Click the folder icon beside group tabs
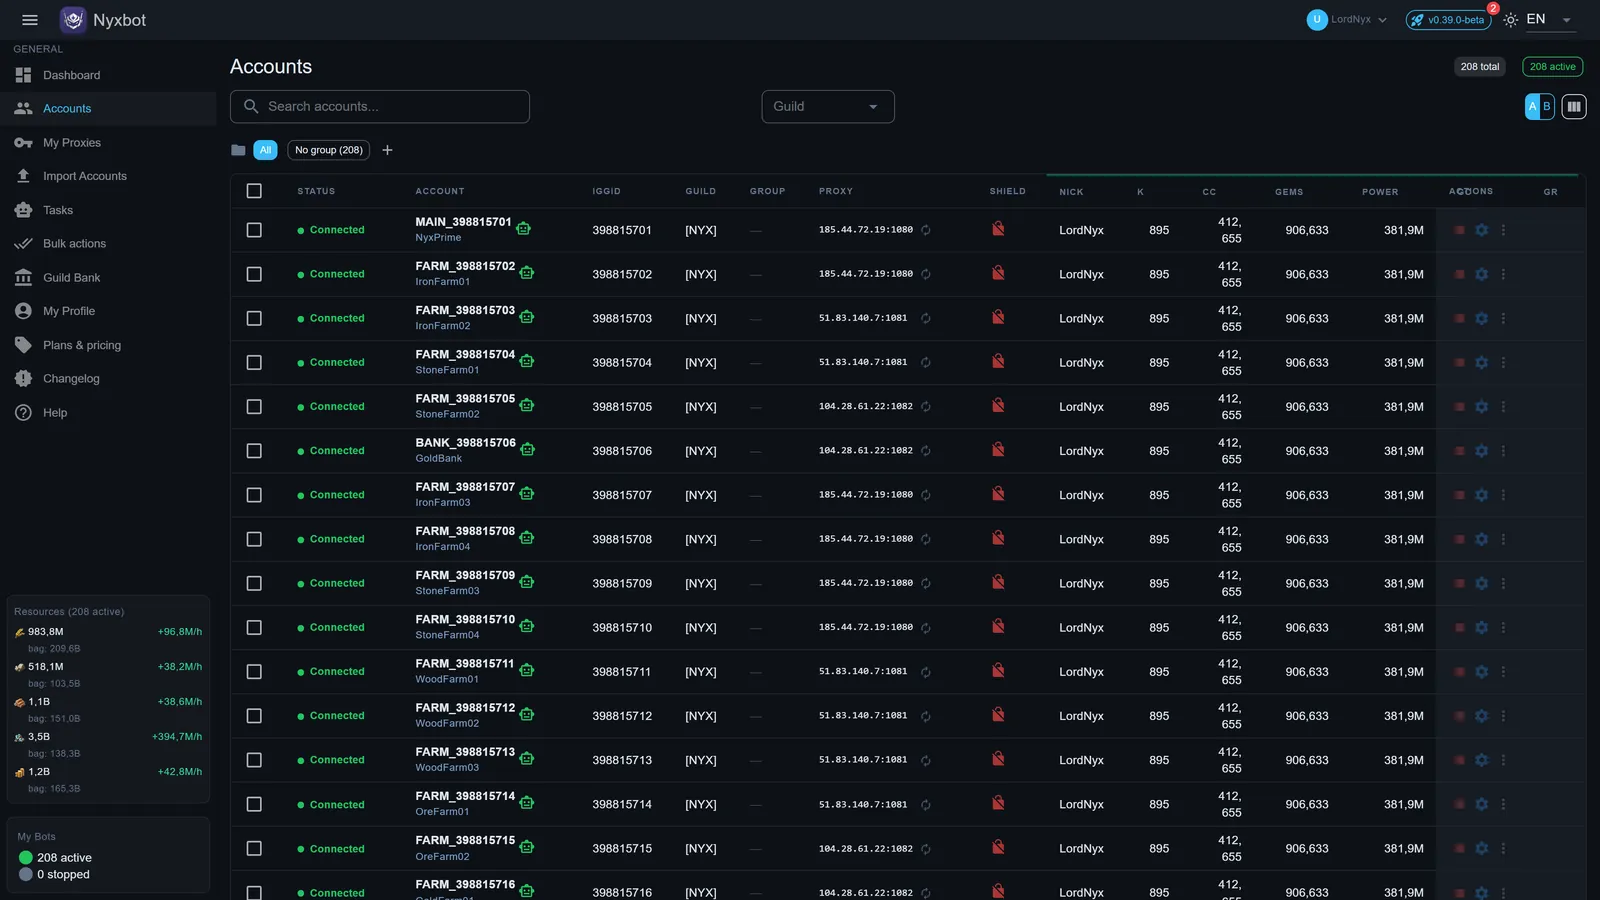 coord(238,150)
